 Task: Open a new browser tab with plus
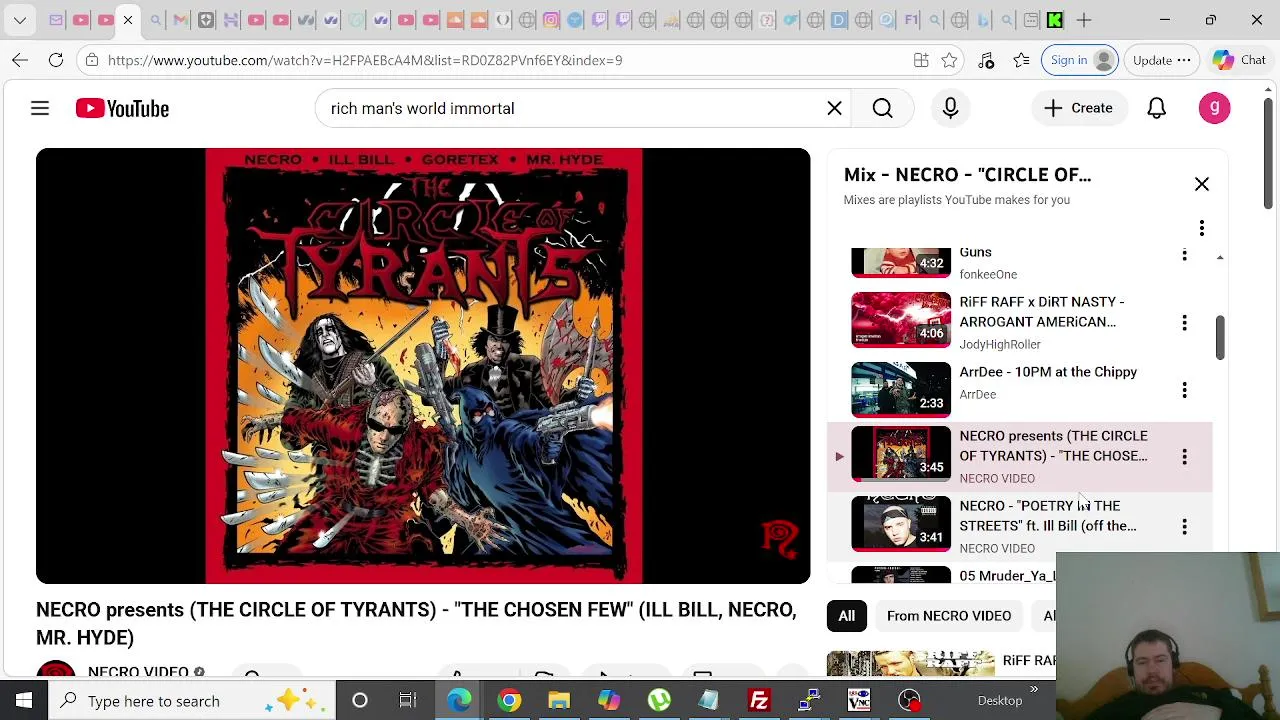coord(1083,20)
